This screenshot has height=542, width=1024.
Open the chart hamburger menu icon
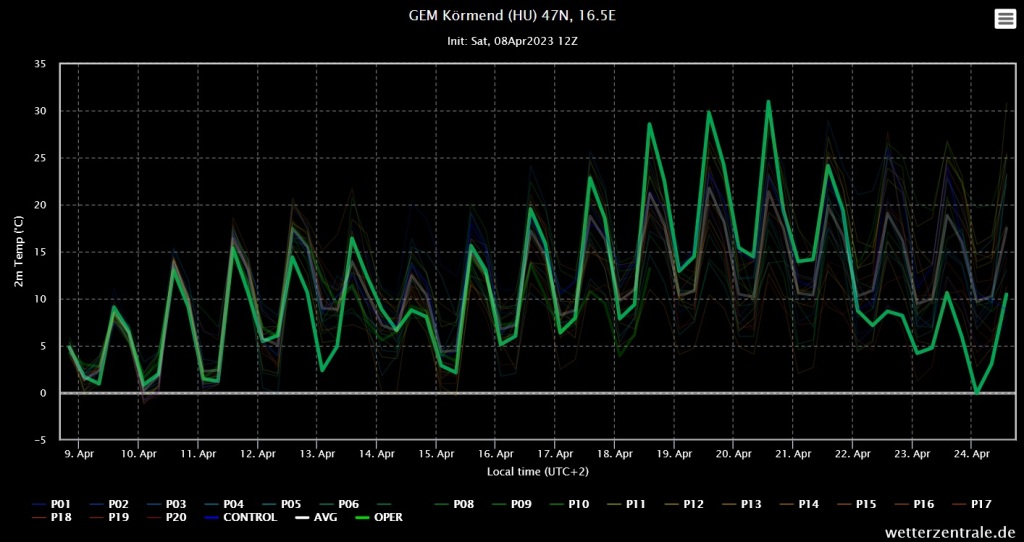tap(1004, 19)
